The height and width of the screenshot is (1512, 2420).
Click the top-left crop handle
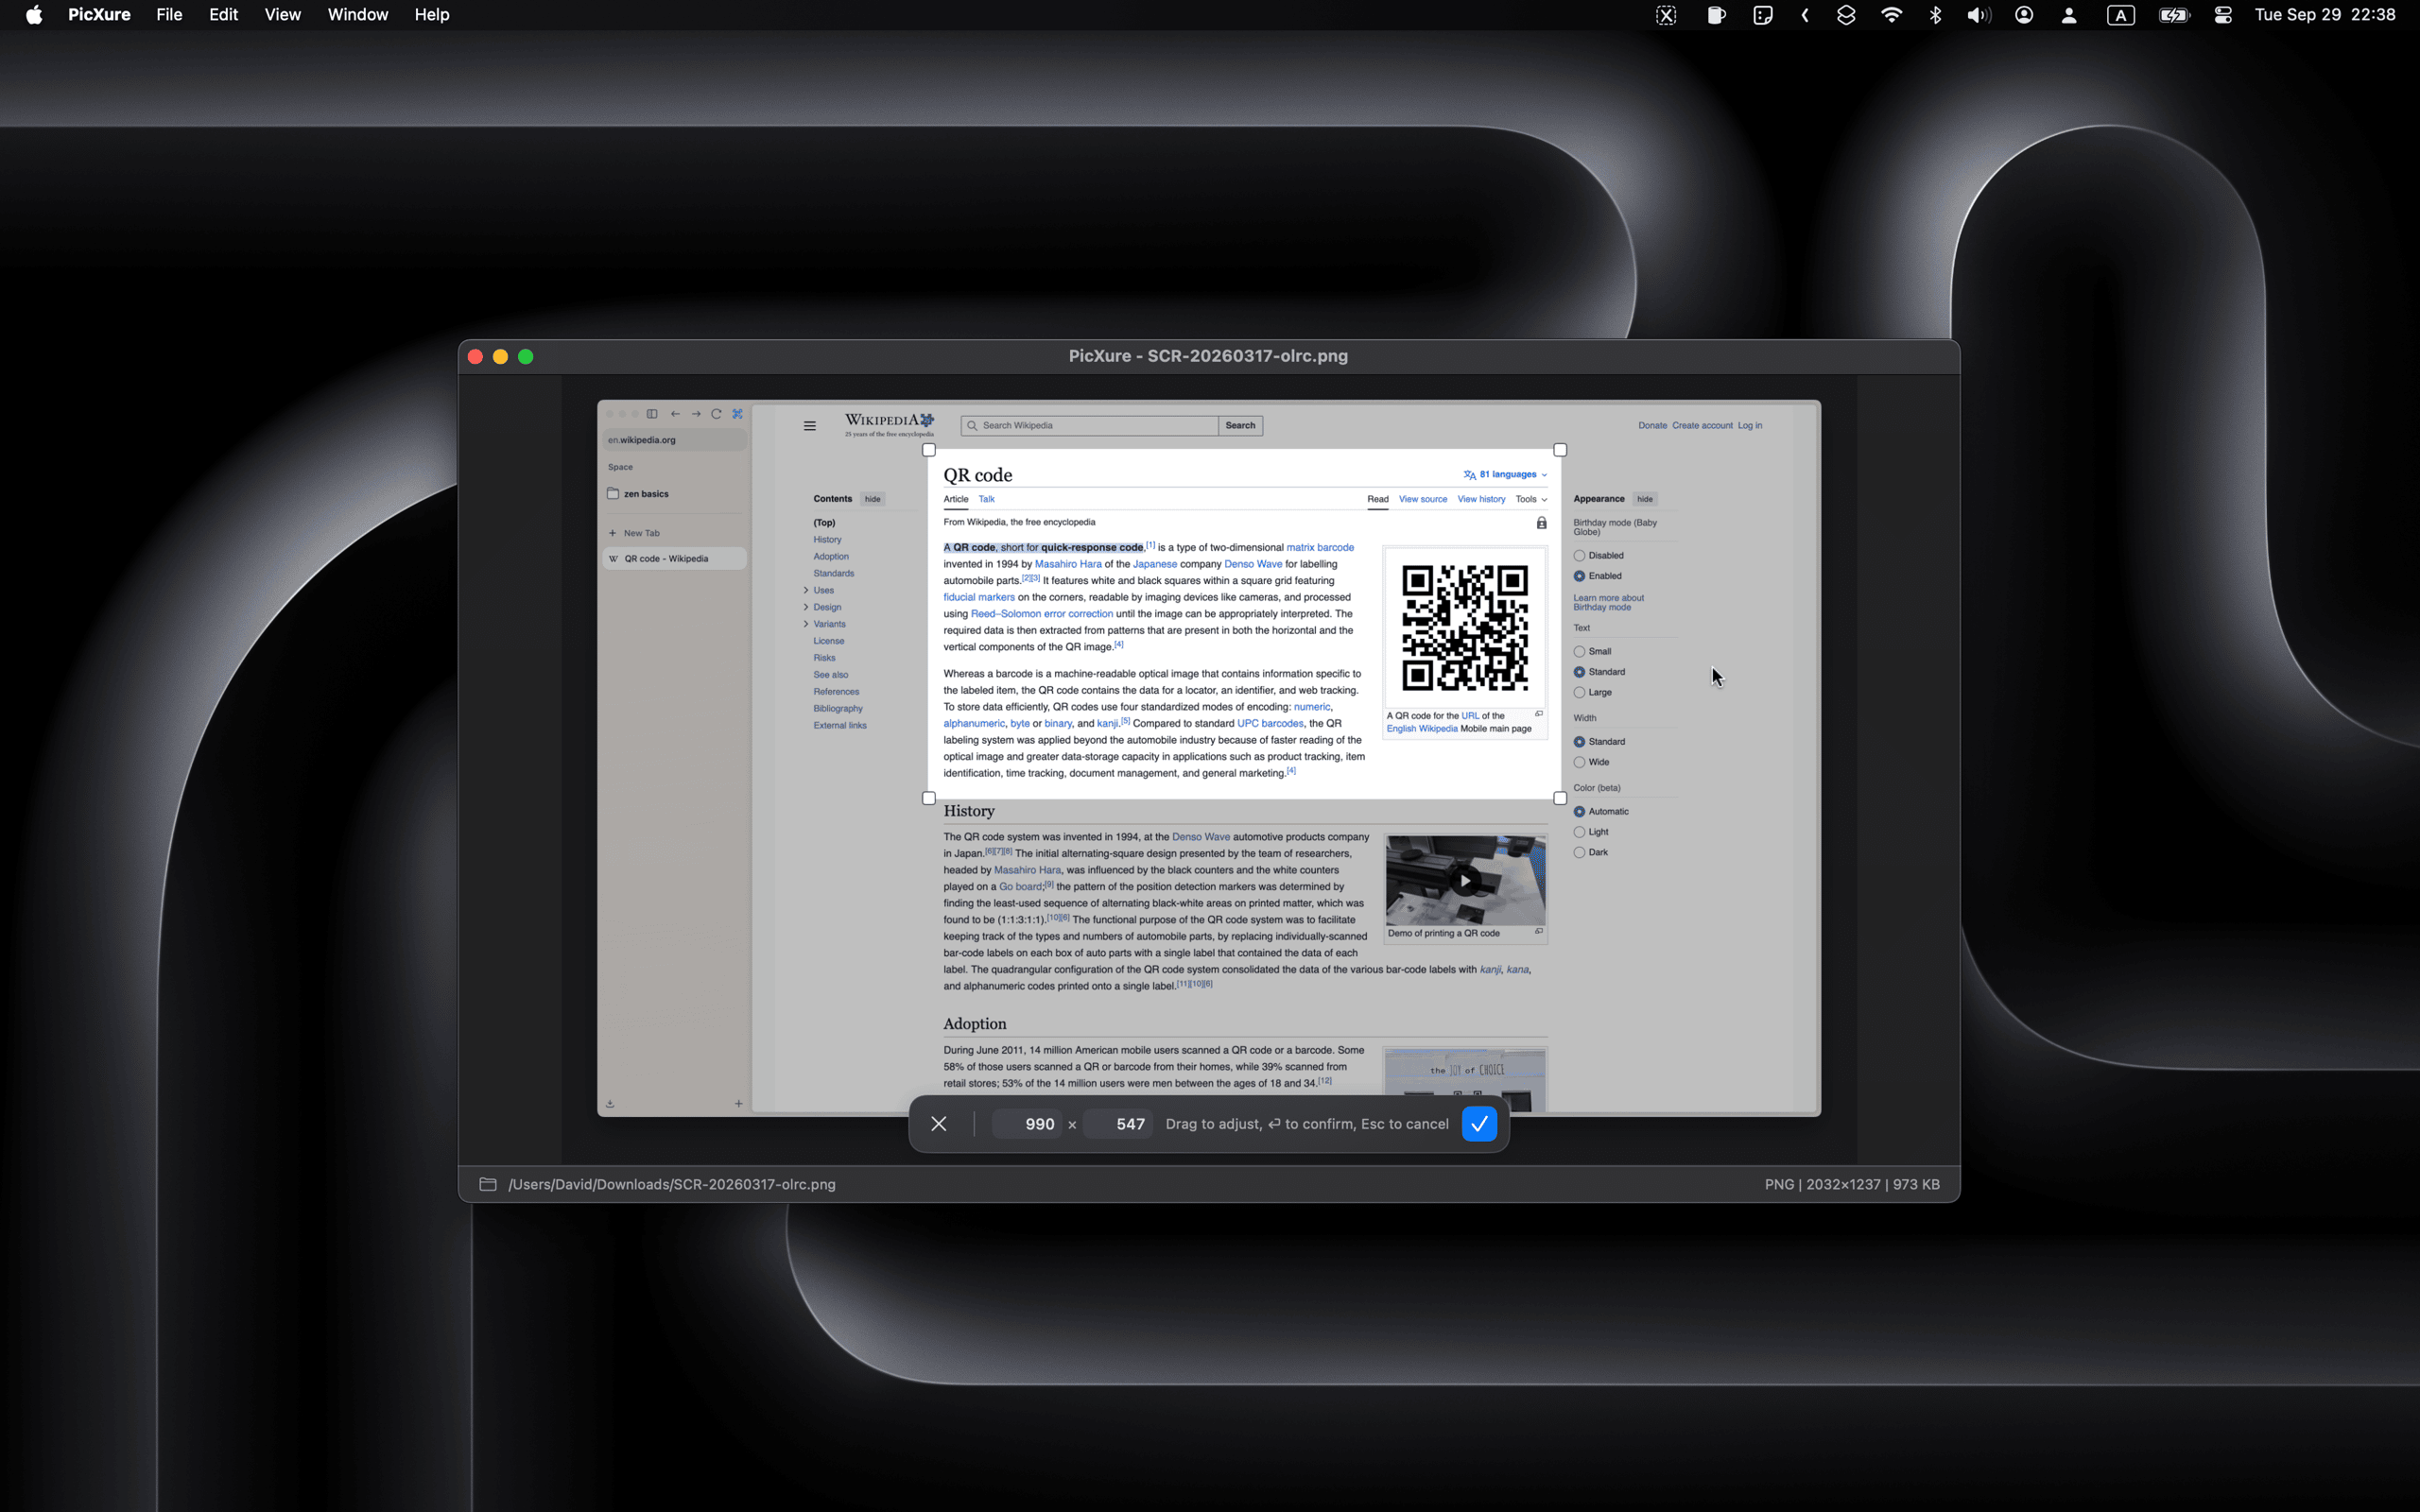929,450
